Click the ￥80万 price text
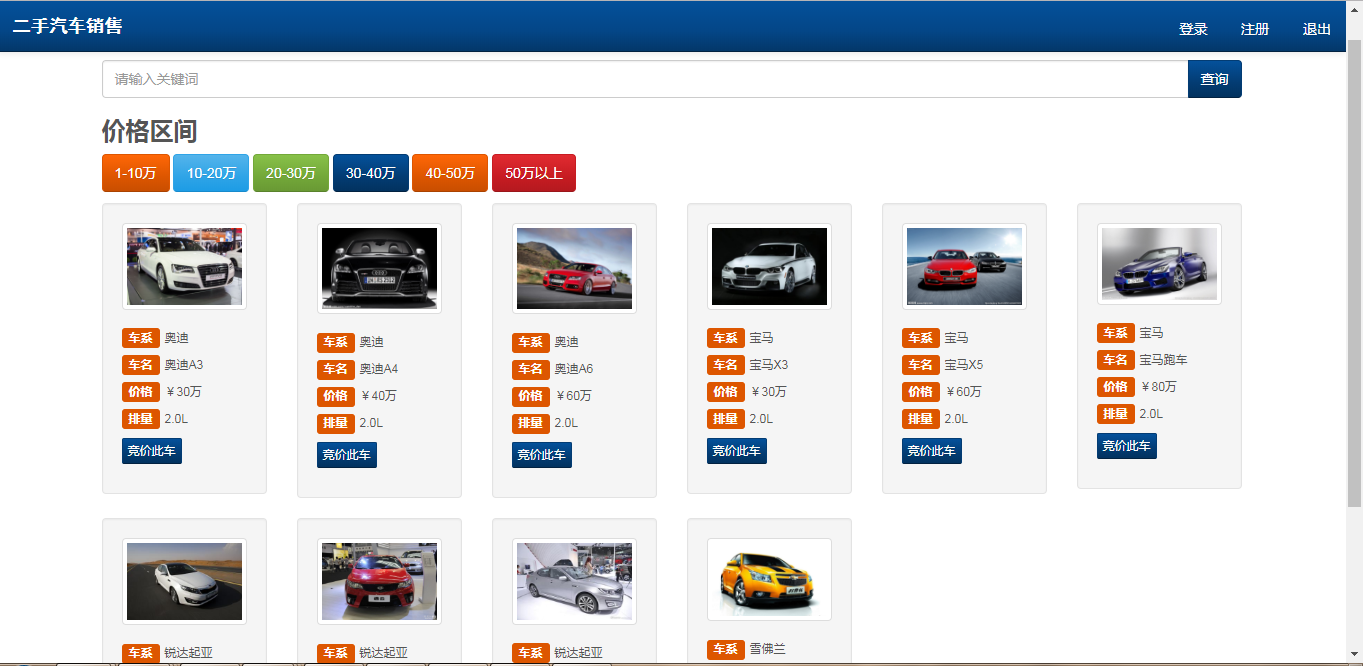 (1158, 387)
